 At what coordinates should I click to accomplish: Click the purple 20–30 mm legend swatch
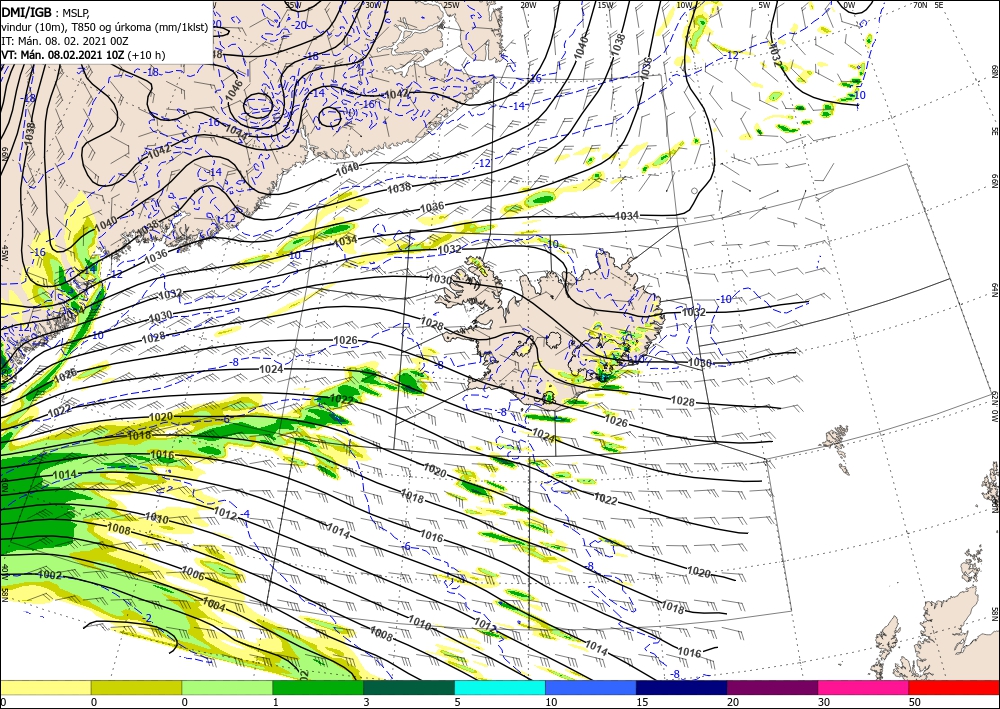[x=772, y=688]
